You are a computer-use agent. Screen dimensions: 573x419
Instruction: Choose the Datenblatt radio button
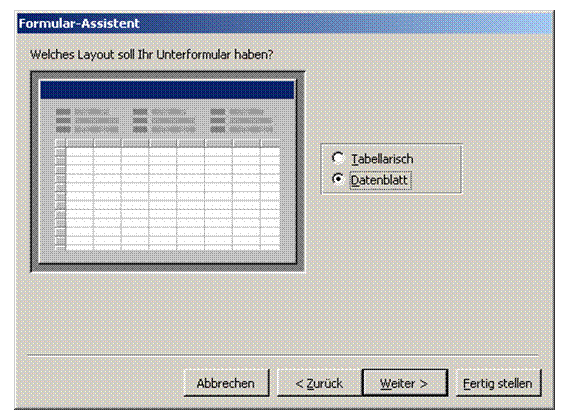pyautogui.click(x=338, y=179)
